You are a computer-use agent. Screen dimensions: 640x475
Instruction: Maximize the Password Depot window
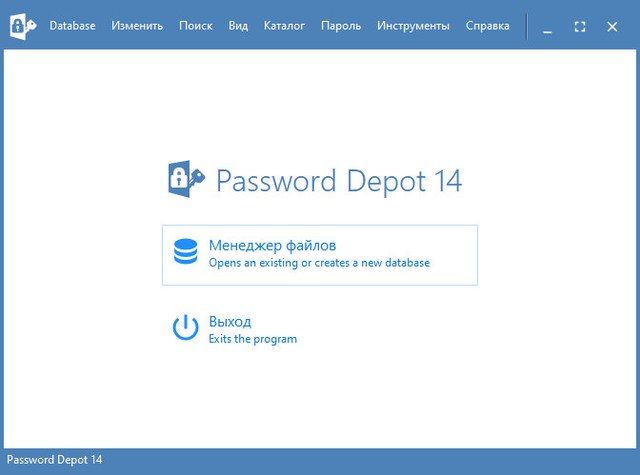[x=580, y=27]
